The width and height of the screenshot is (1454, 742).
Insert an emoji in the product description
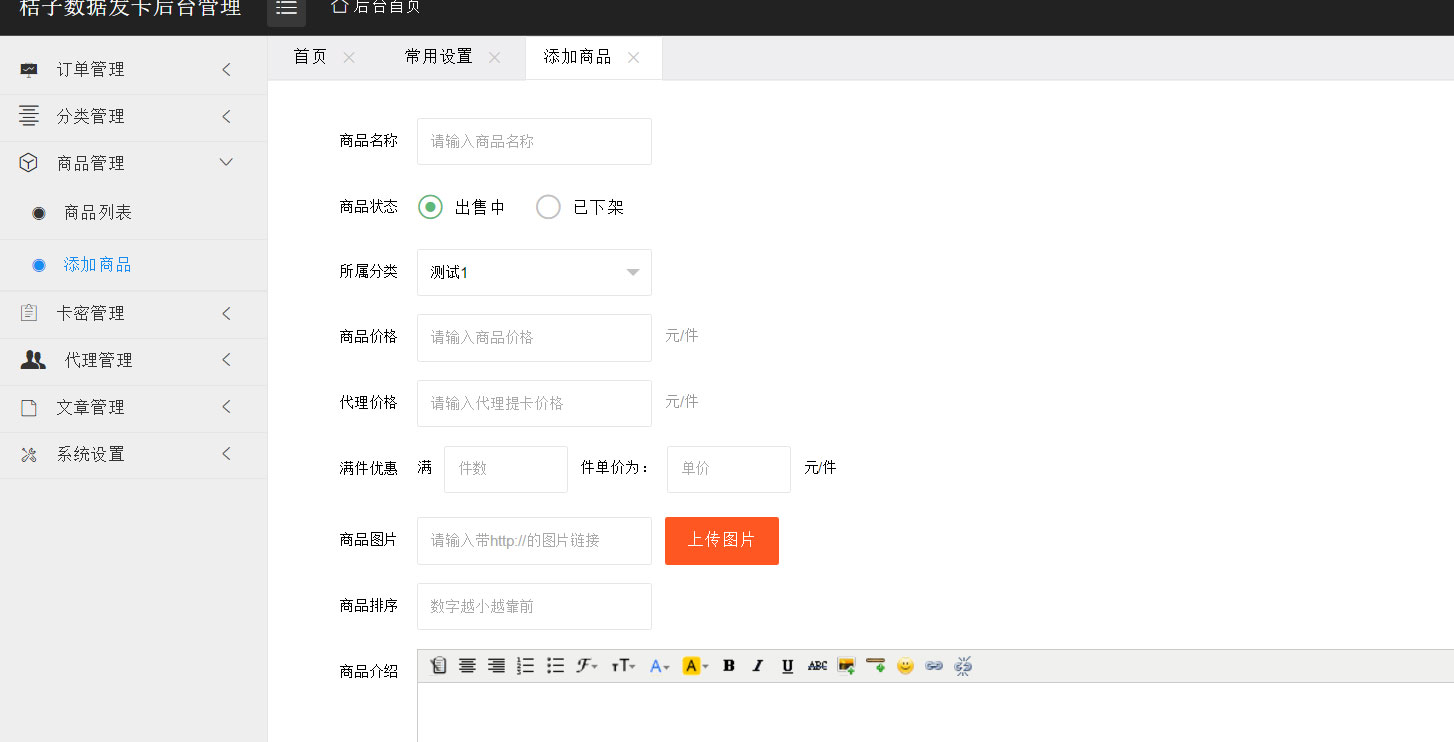coord(905,665)
